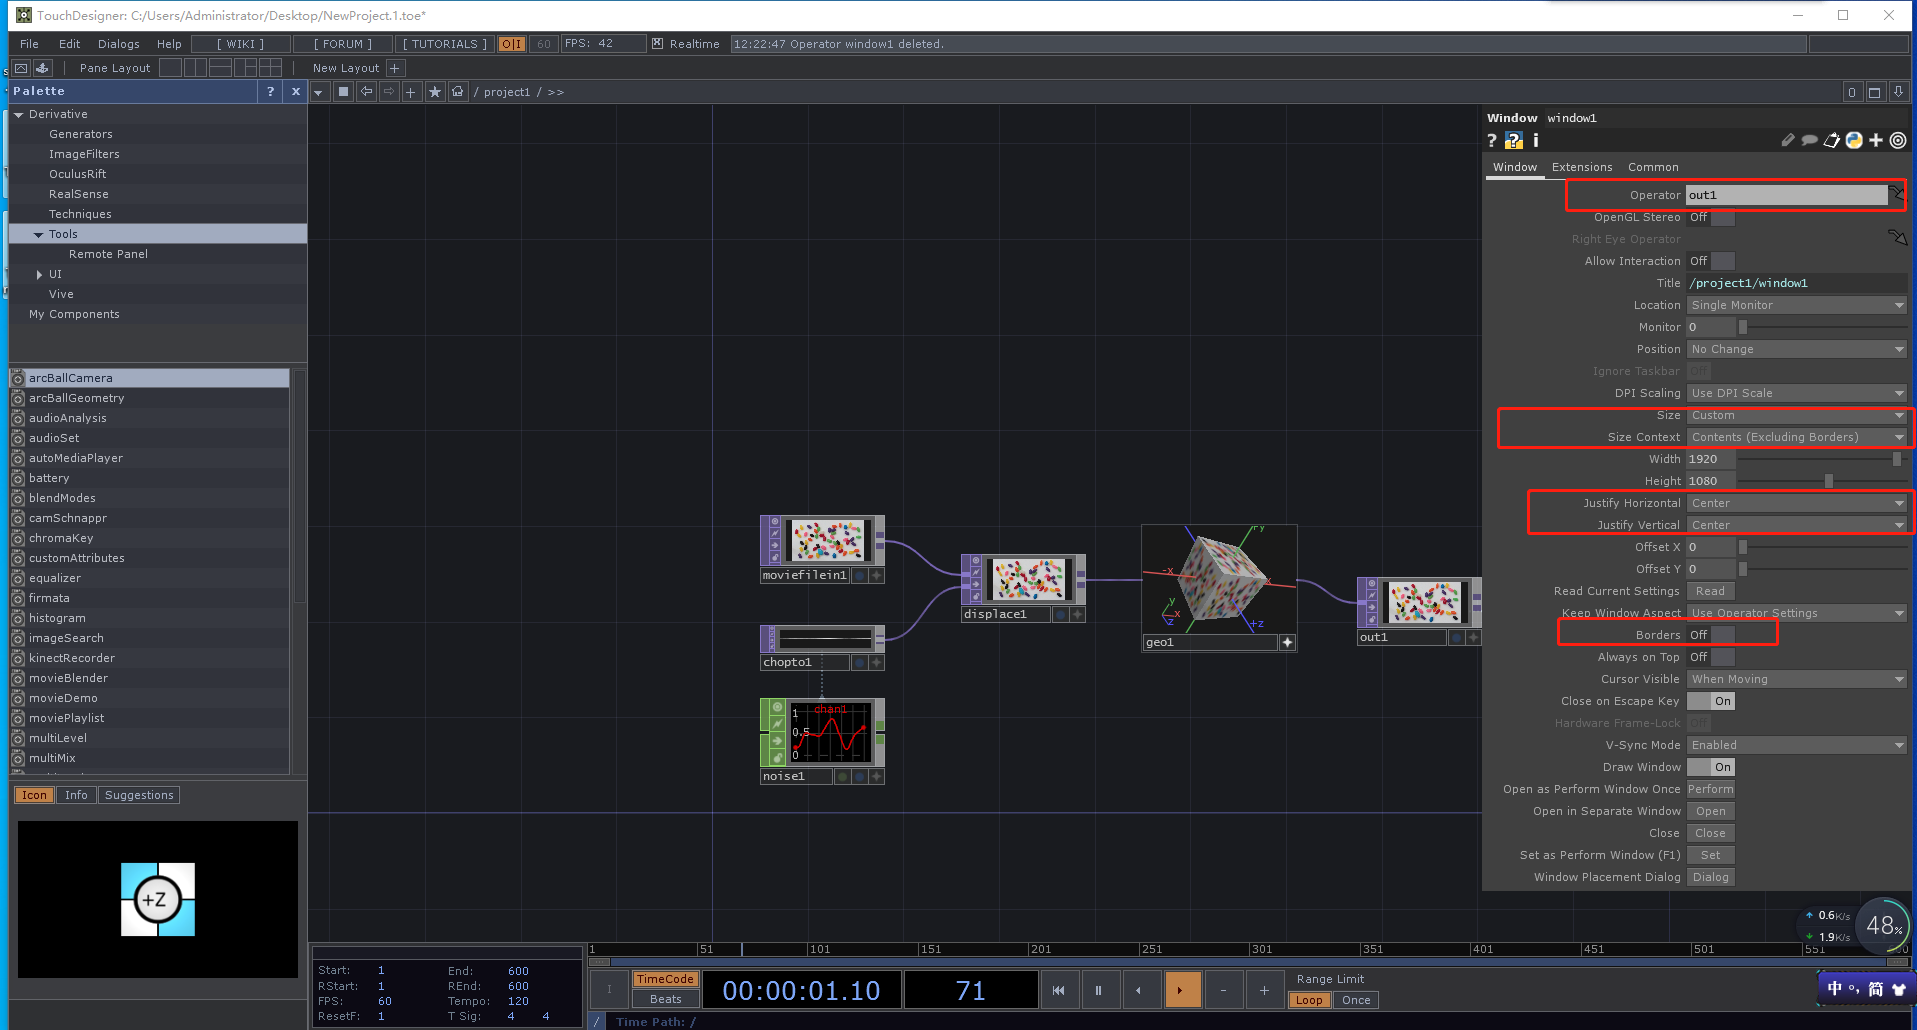Click the copy parameters clipboard icon
This screenshot has width=1917, height=1030.
(1831, 140)
